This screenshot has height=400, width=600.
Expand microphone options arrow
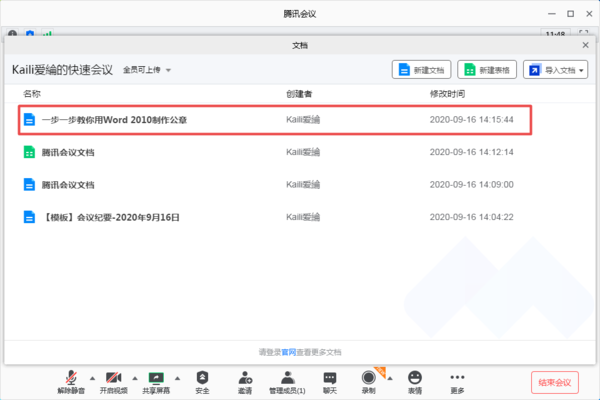coord(93,379)
